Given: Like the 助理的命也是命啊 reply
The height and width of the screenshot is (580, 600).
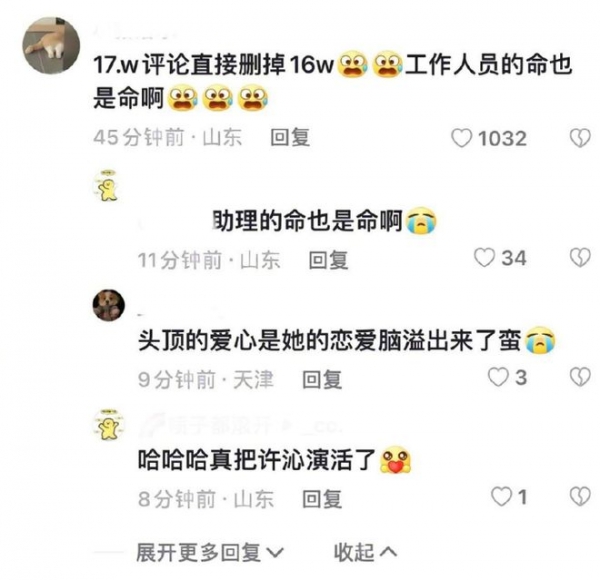Looking at the screenshot, I should (x=484, y=257).
